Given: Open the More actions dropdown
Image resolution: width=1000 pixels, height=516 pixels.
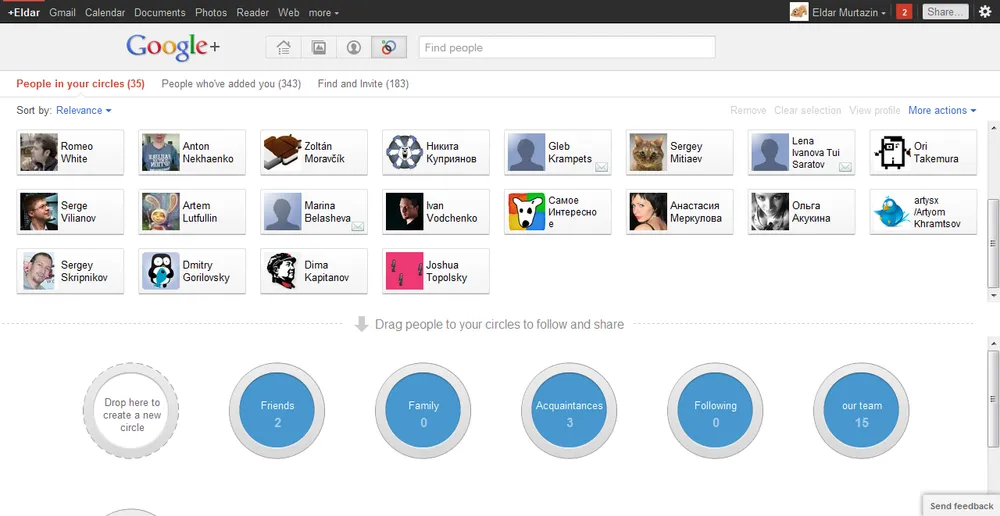Looking at the screenshot, I should point(942,110).
